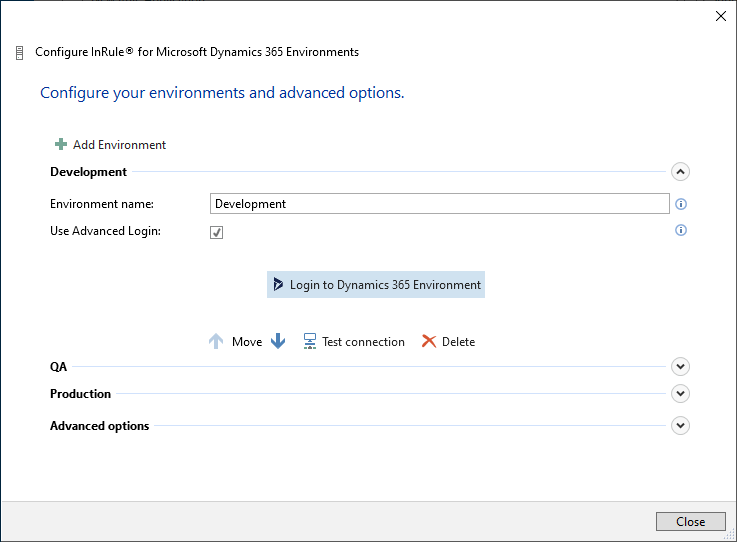Click Test connection text
This screenshot has width=737, height=542.
[363, 342]
